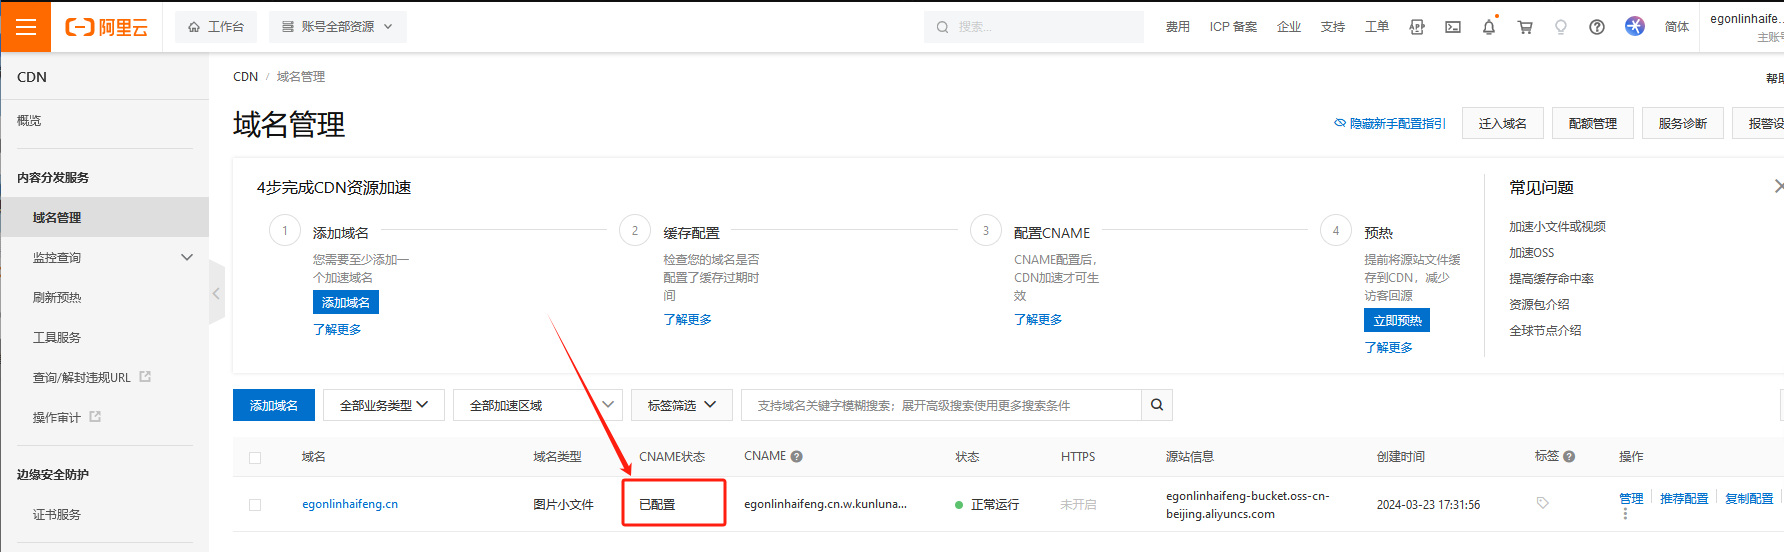Open the hamburger navigation menu
The image size is (1784, 552).
(25, 27)
